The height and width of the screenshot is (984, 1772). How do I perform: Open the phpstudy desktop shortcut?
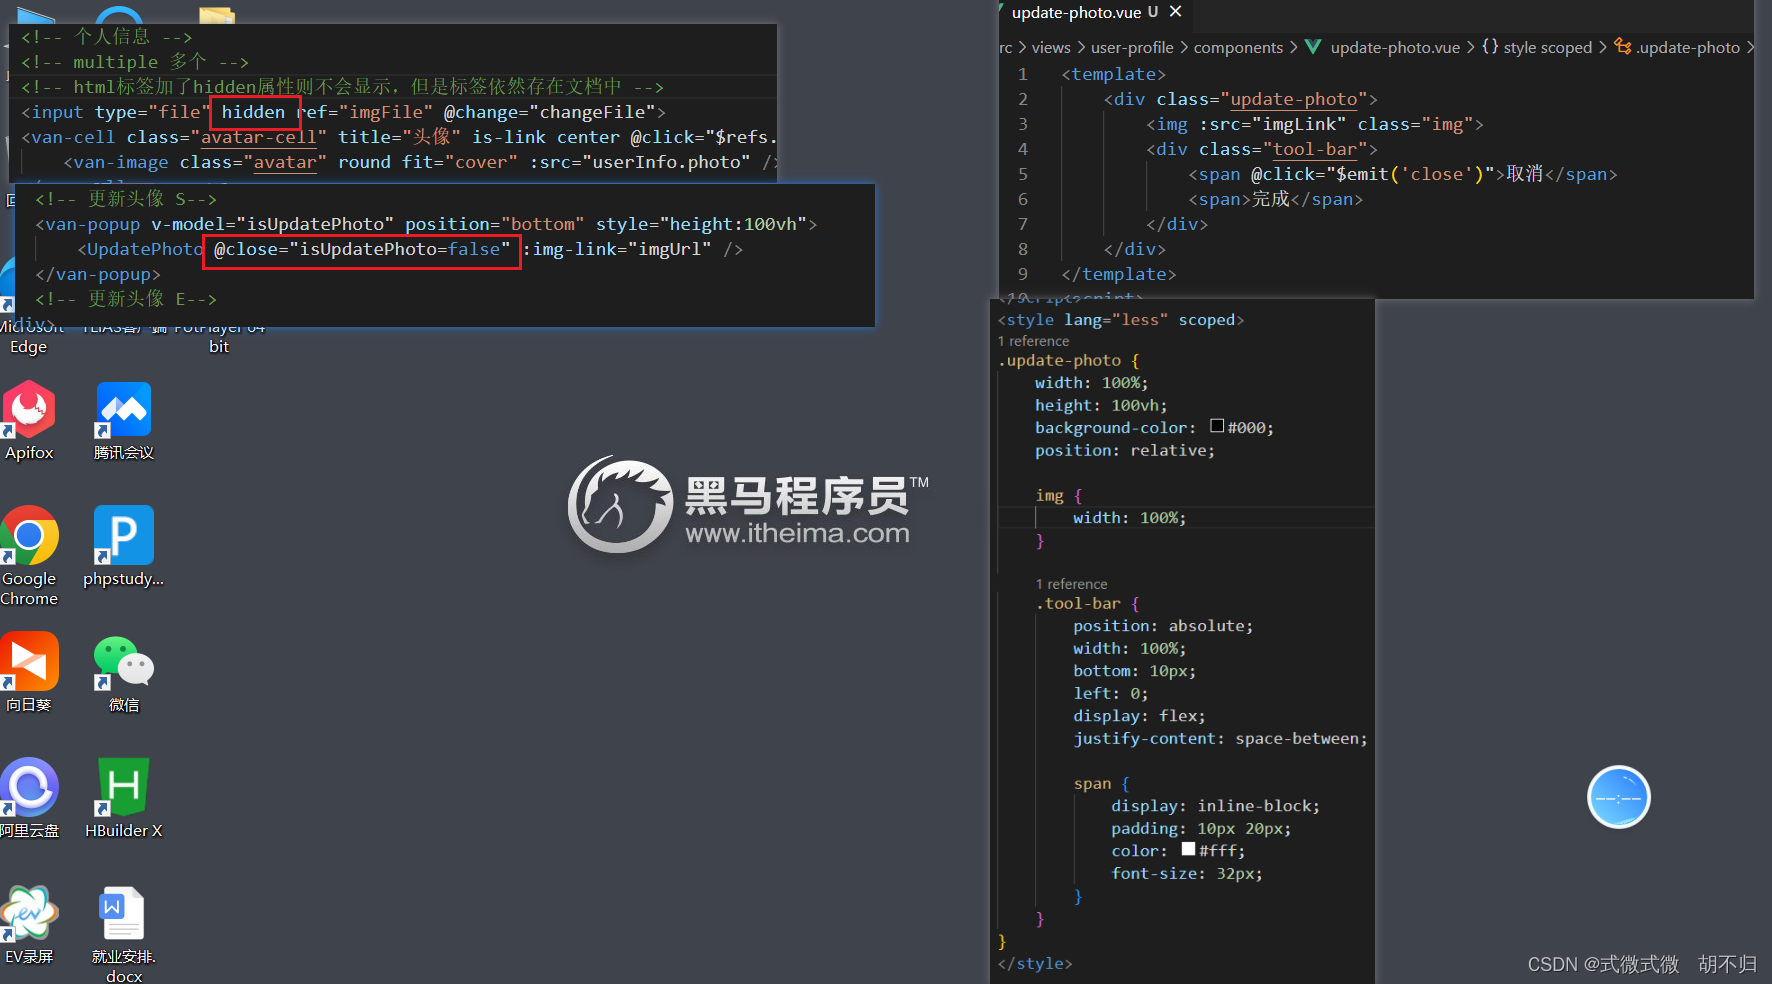124,546
